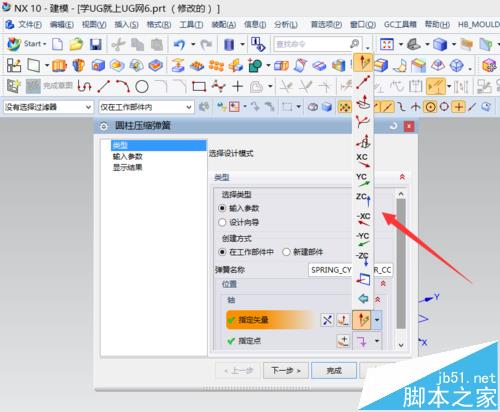The height and width of the screenshot is (412, 500).
Task: Click the 弹簧名称 name input field
Action: [351, 270]
